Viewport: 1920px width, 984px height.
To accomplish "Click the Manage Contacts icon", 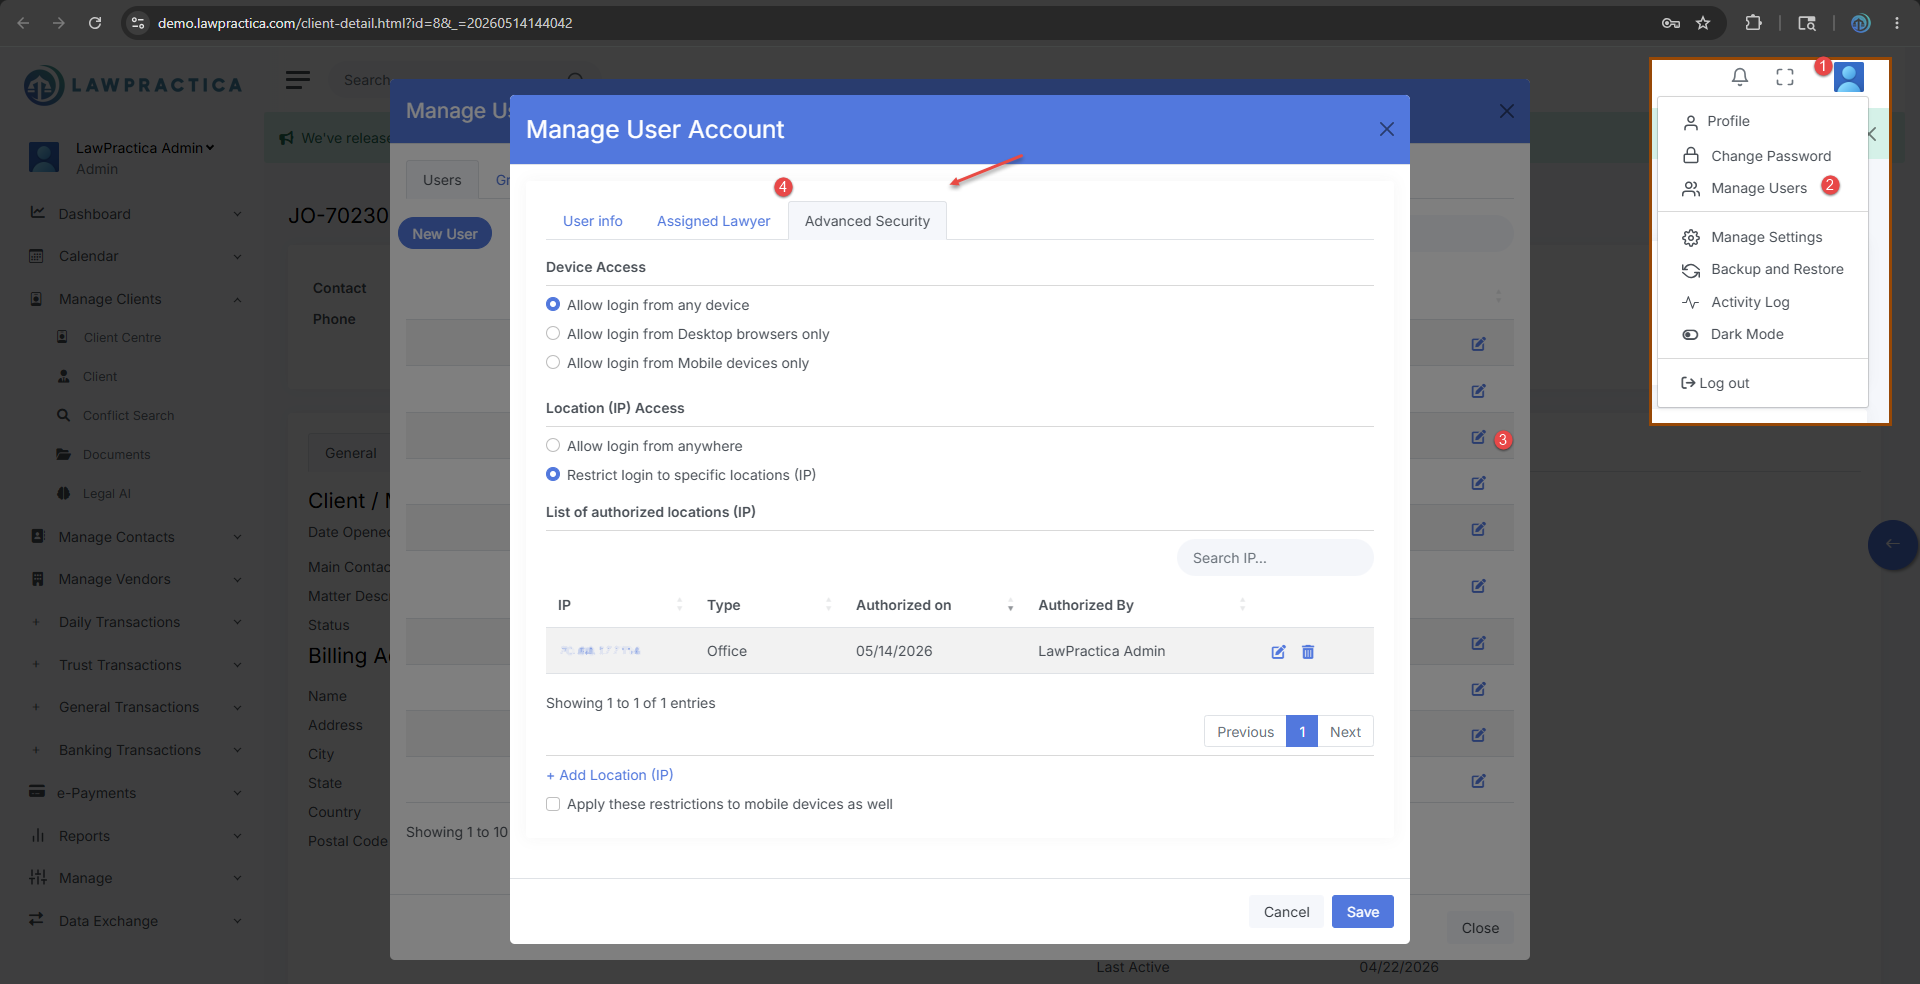I will pos(37,536).
